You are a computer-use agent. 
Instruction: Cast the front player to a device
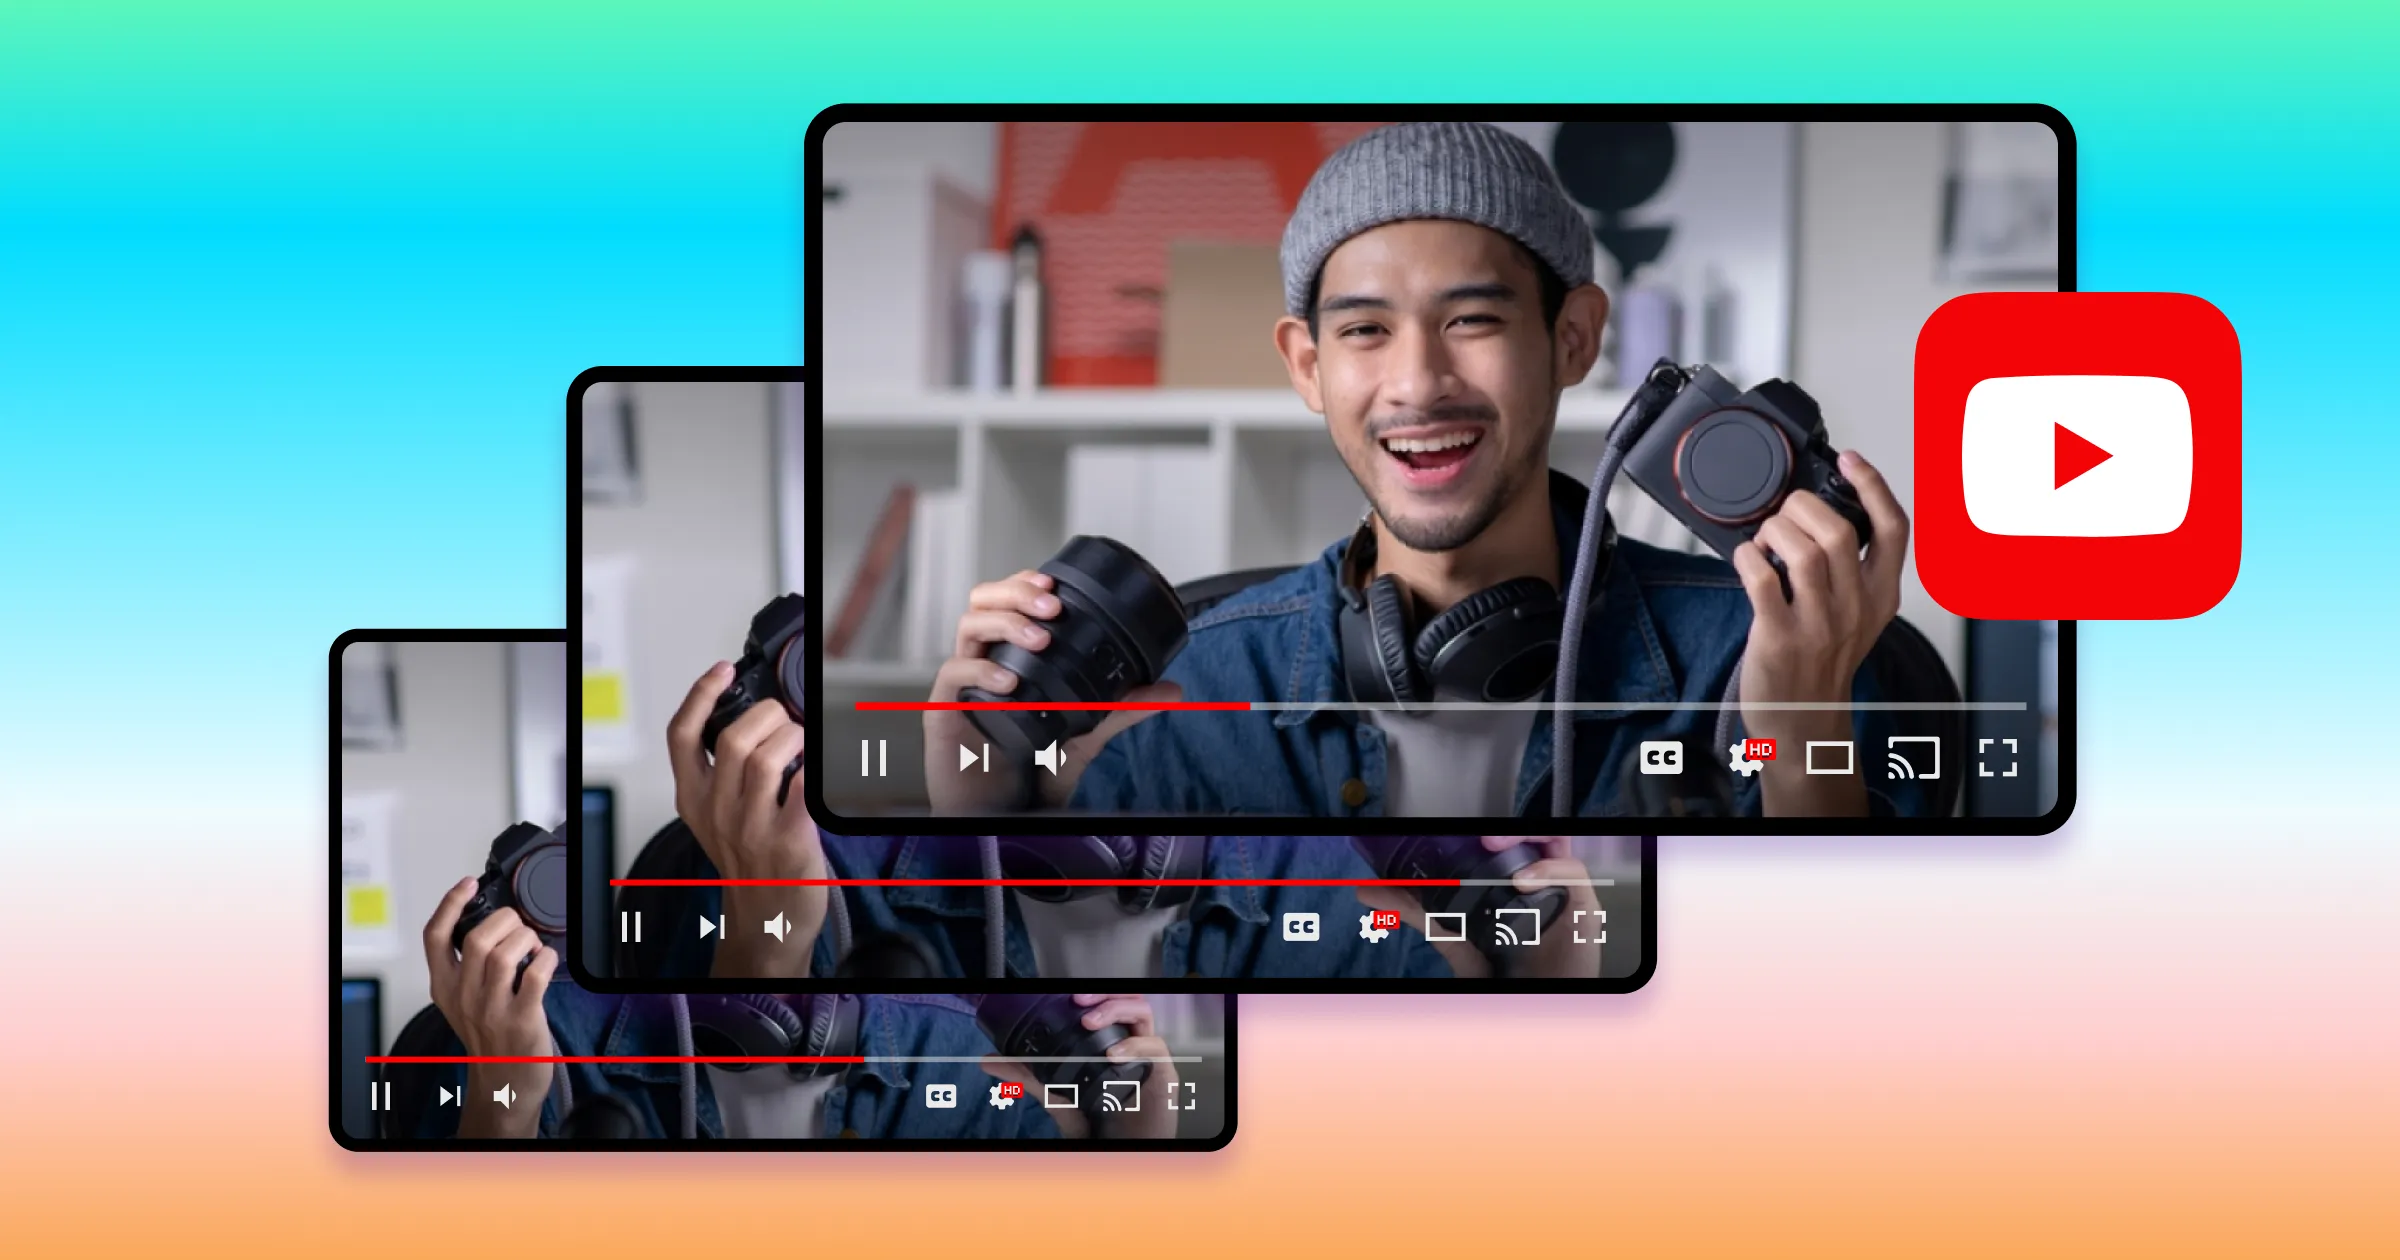(1913, 758)
